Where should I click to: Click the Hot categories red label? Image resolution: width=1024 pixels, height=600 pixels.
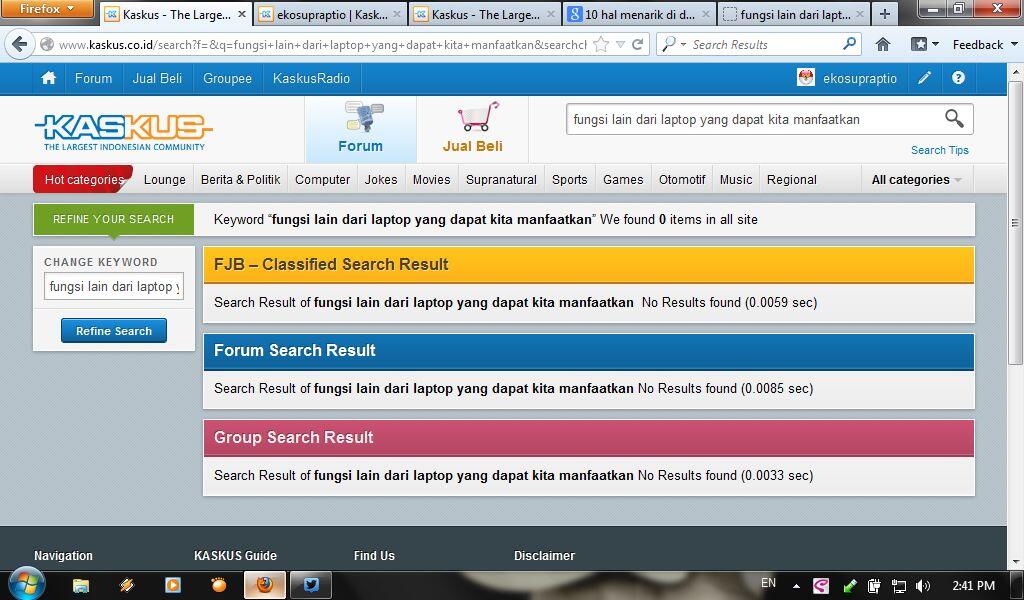[83, 179]
